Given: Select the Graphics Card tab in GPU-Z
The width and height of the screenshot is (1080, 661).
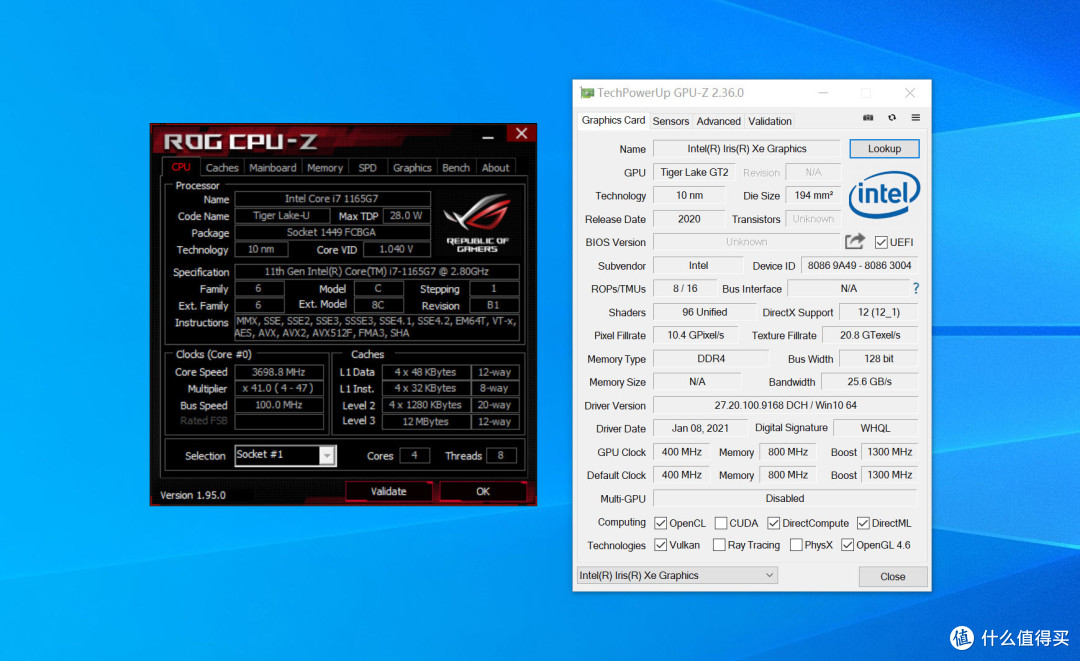Looking at the screenshot, I should click(x=613, y=120).
